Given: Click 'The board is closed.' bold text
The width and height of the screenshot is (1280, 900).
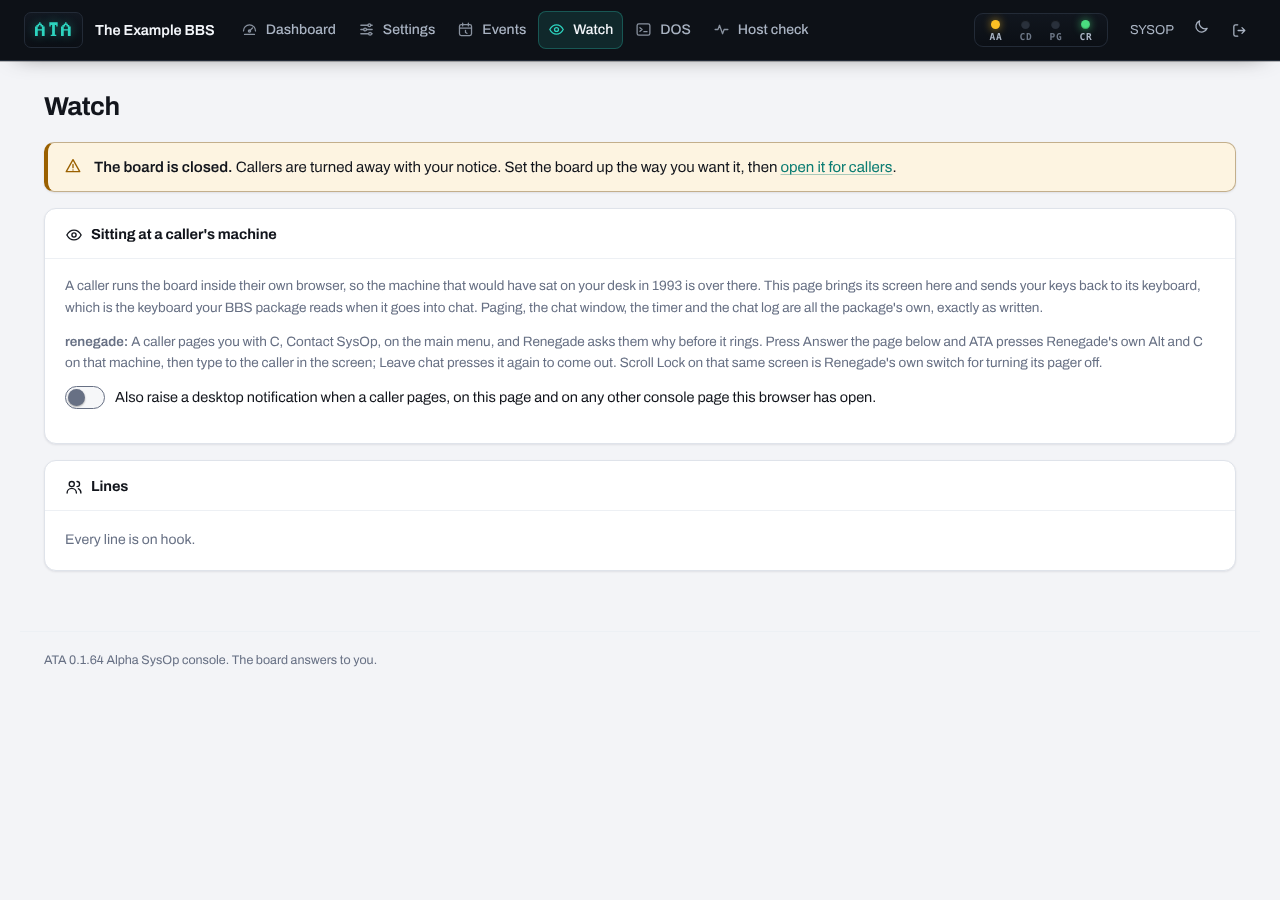Looking at the screenshot, I should coord(163,167).
